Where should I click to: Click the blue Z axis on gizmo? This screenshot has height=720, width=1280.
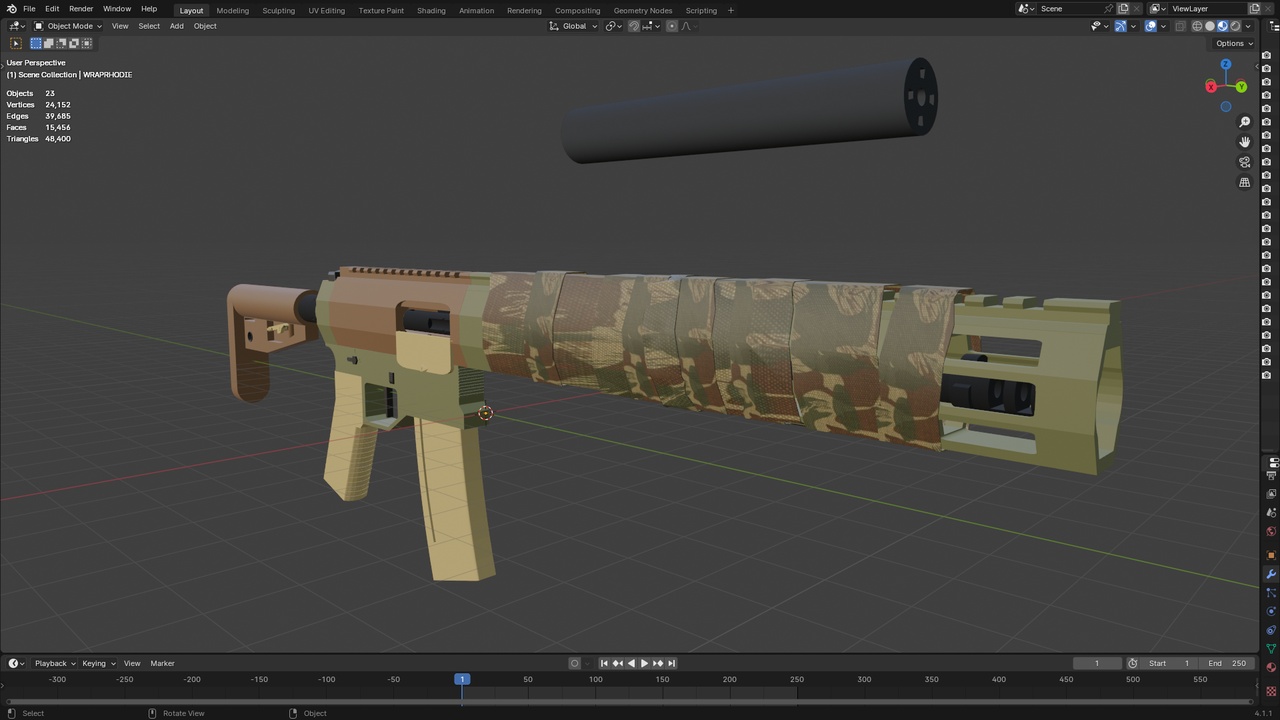(1226, 65)
